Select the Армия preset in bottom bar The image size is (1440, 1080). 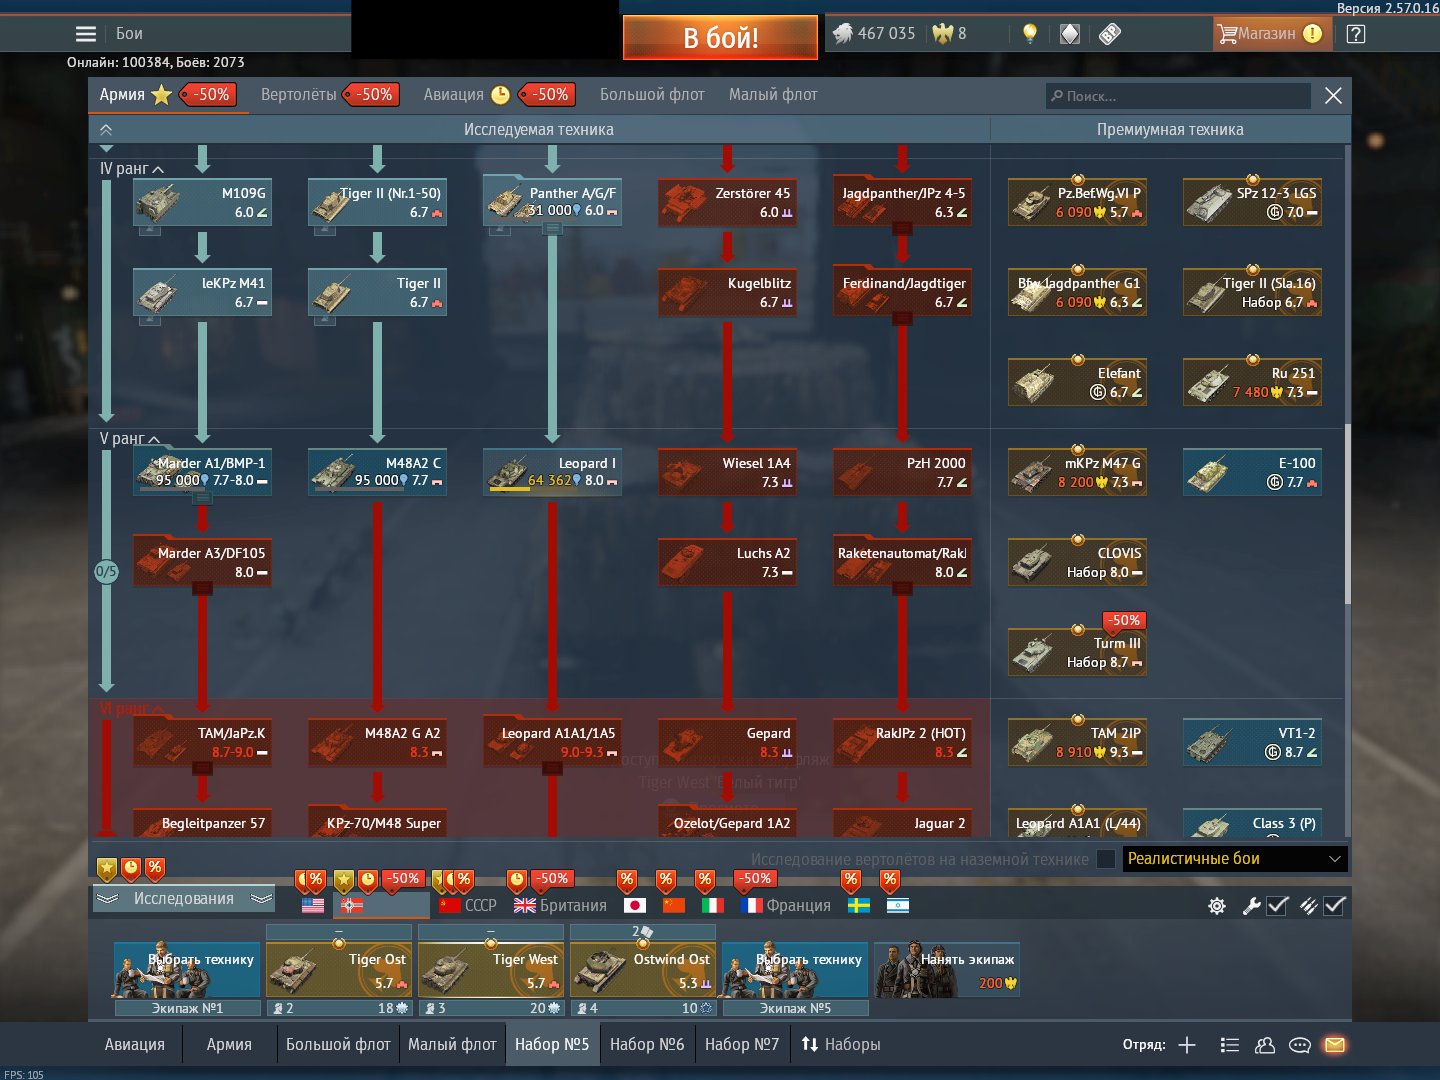pyautogui.click(x=229, y=1045)
